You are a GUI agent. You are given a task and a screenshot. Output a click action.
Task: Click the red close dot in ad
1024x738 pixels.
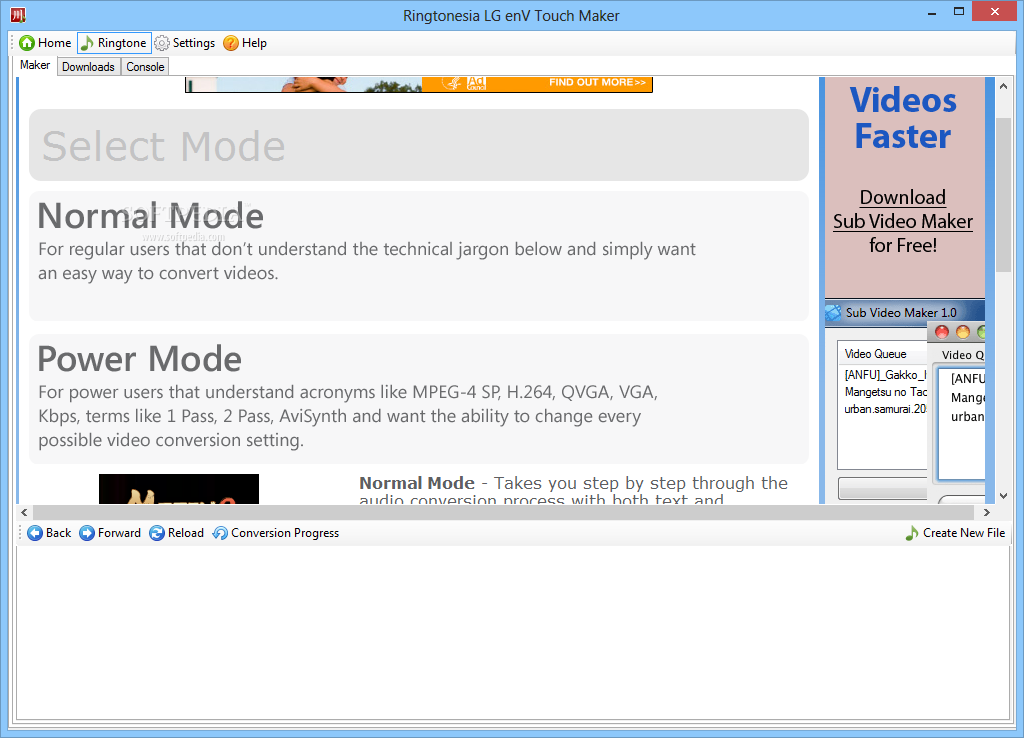(942, 332)
